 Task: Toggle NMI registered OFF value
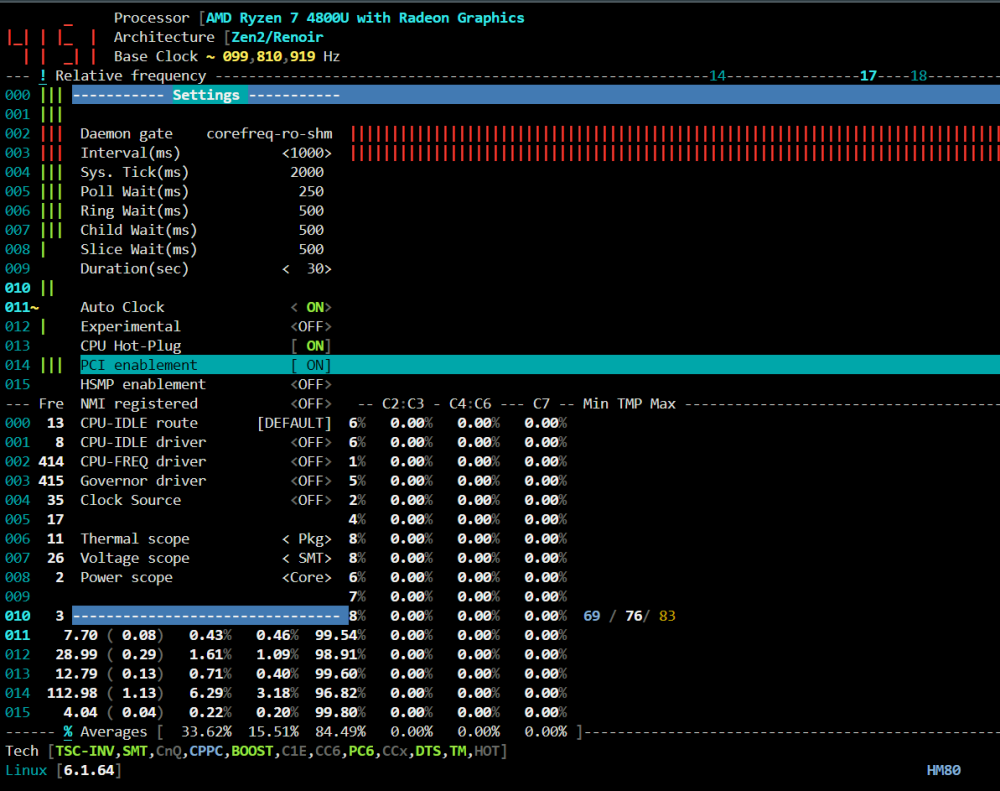point(311,404)
